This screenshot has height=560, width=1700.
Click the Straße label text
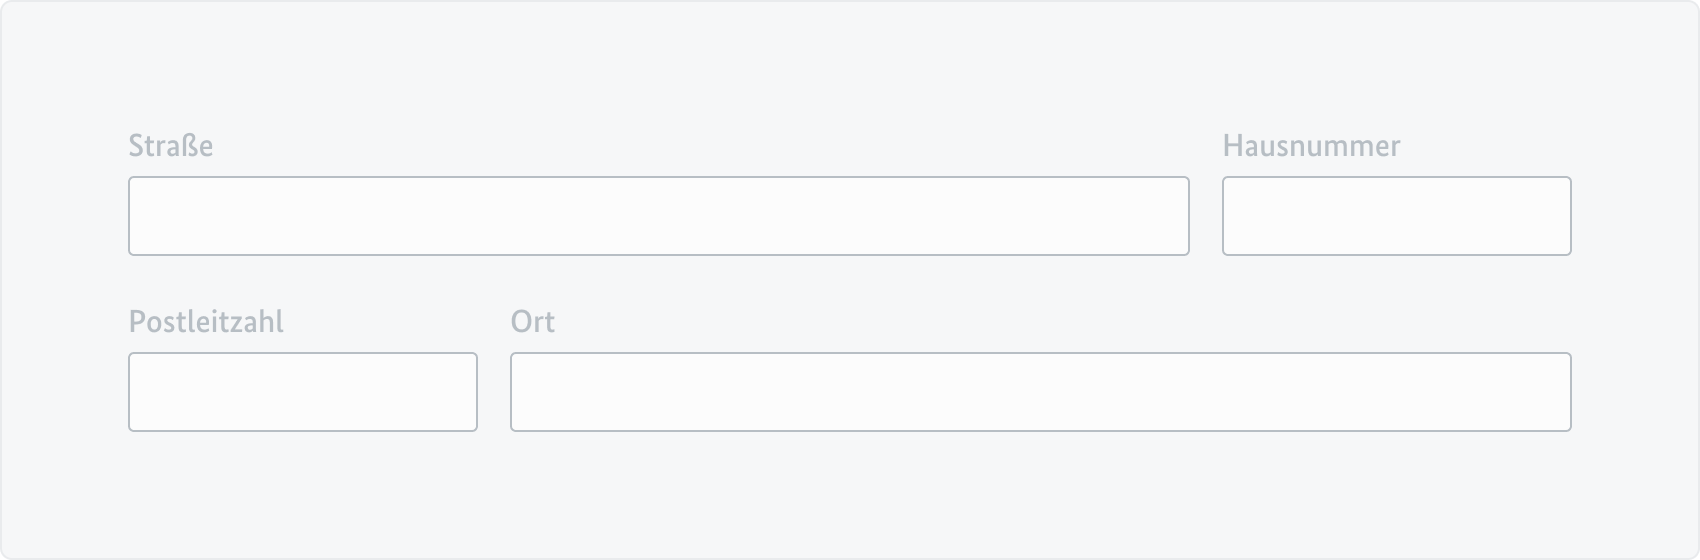pyautogui.click(x=171, y=146)
